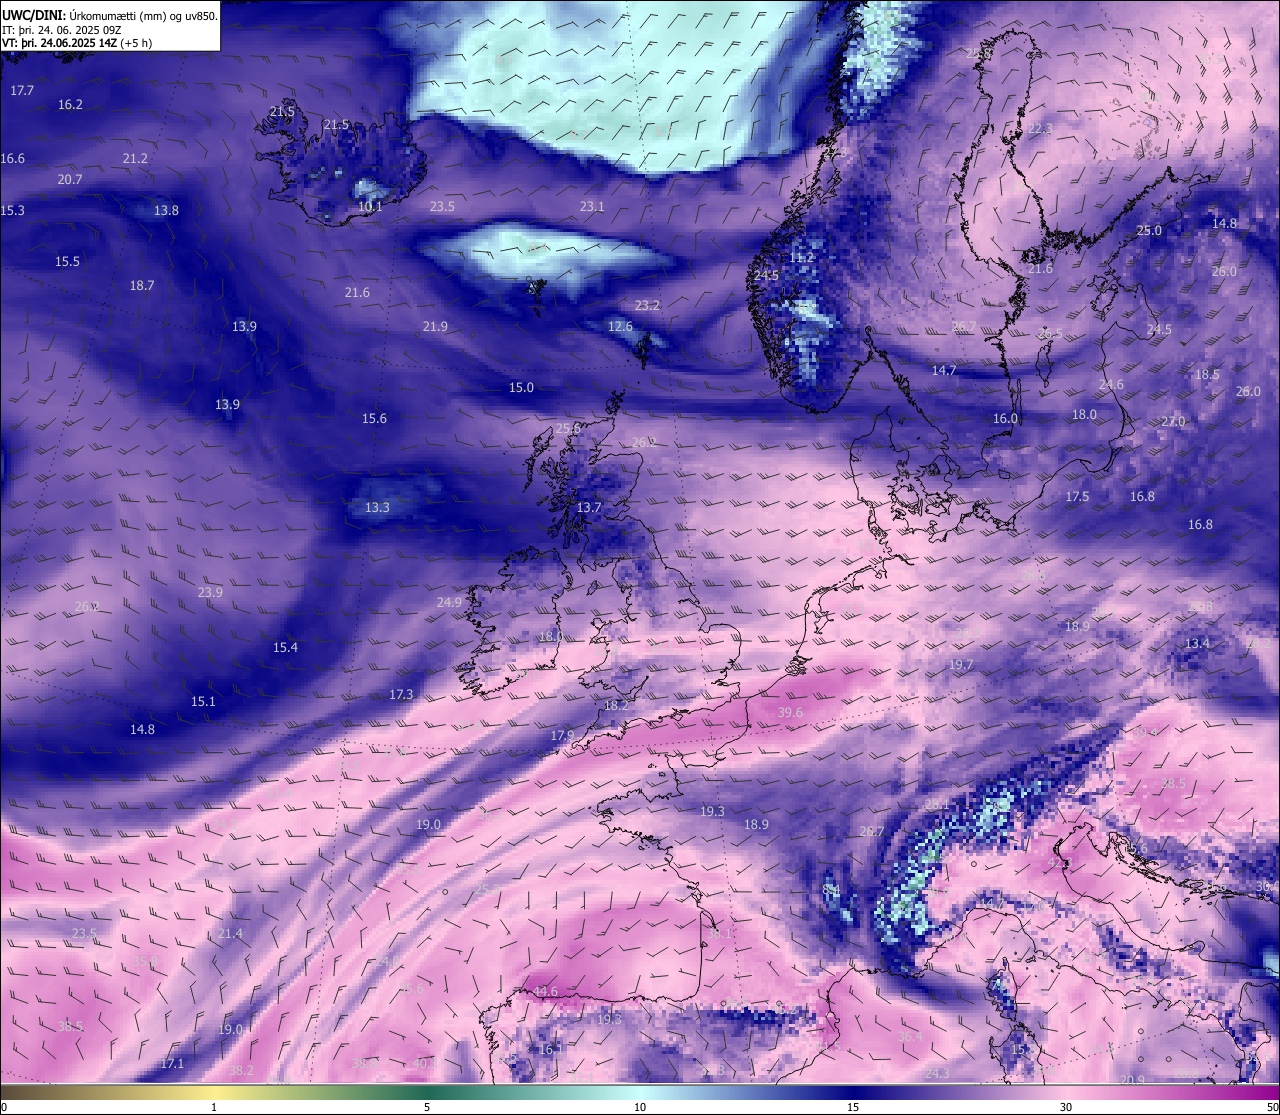The image size is (1280, 1115).
Task: Click the 'VT: þri. 24.06.2025 14Z (+5 h)' line
Action: coord(77,43)
